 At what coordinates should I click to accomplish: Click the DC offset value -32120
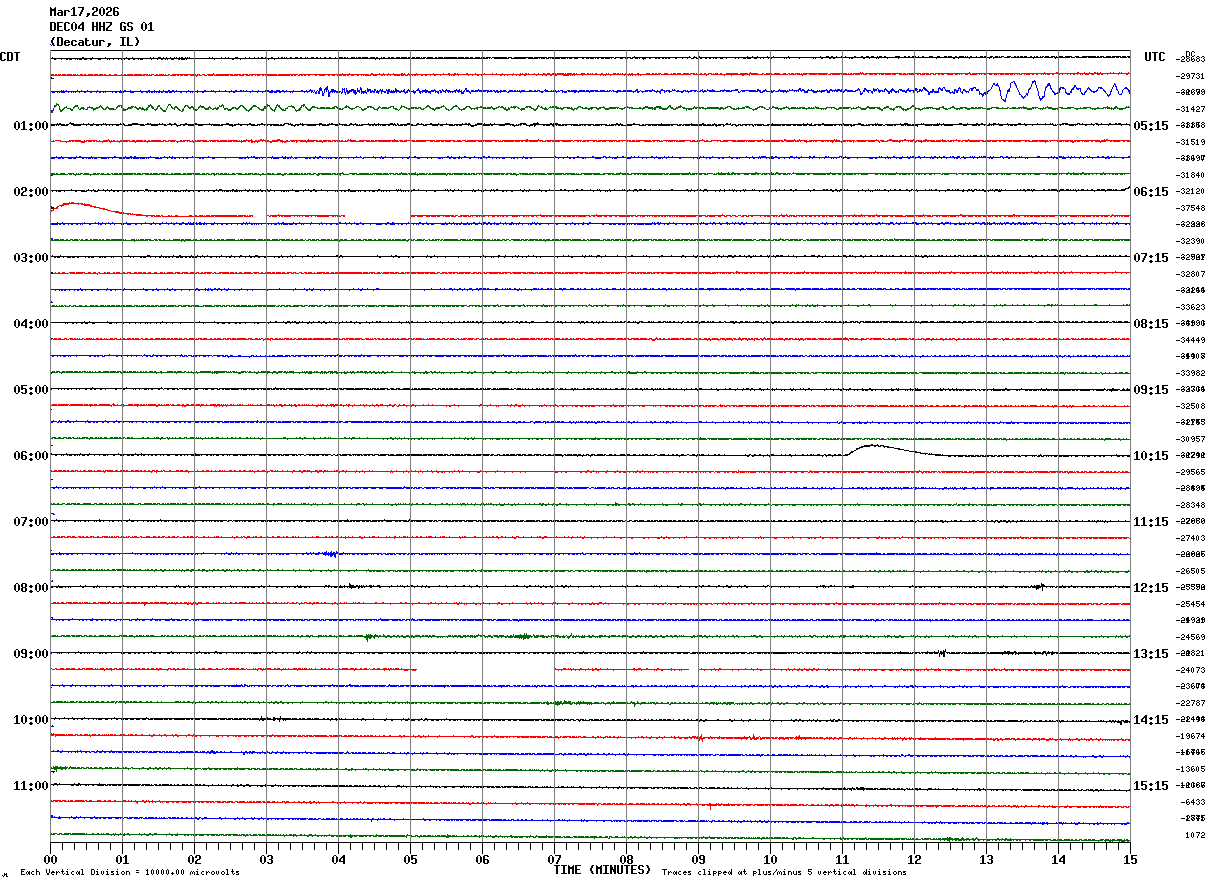1190,191
